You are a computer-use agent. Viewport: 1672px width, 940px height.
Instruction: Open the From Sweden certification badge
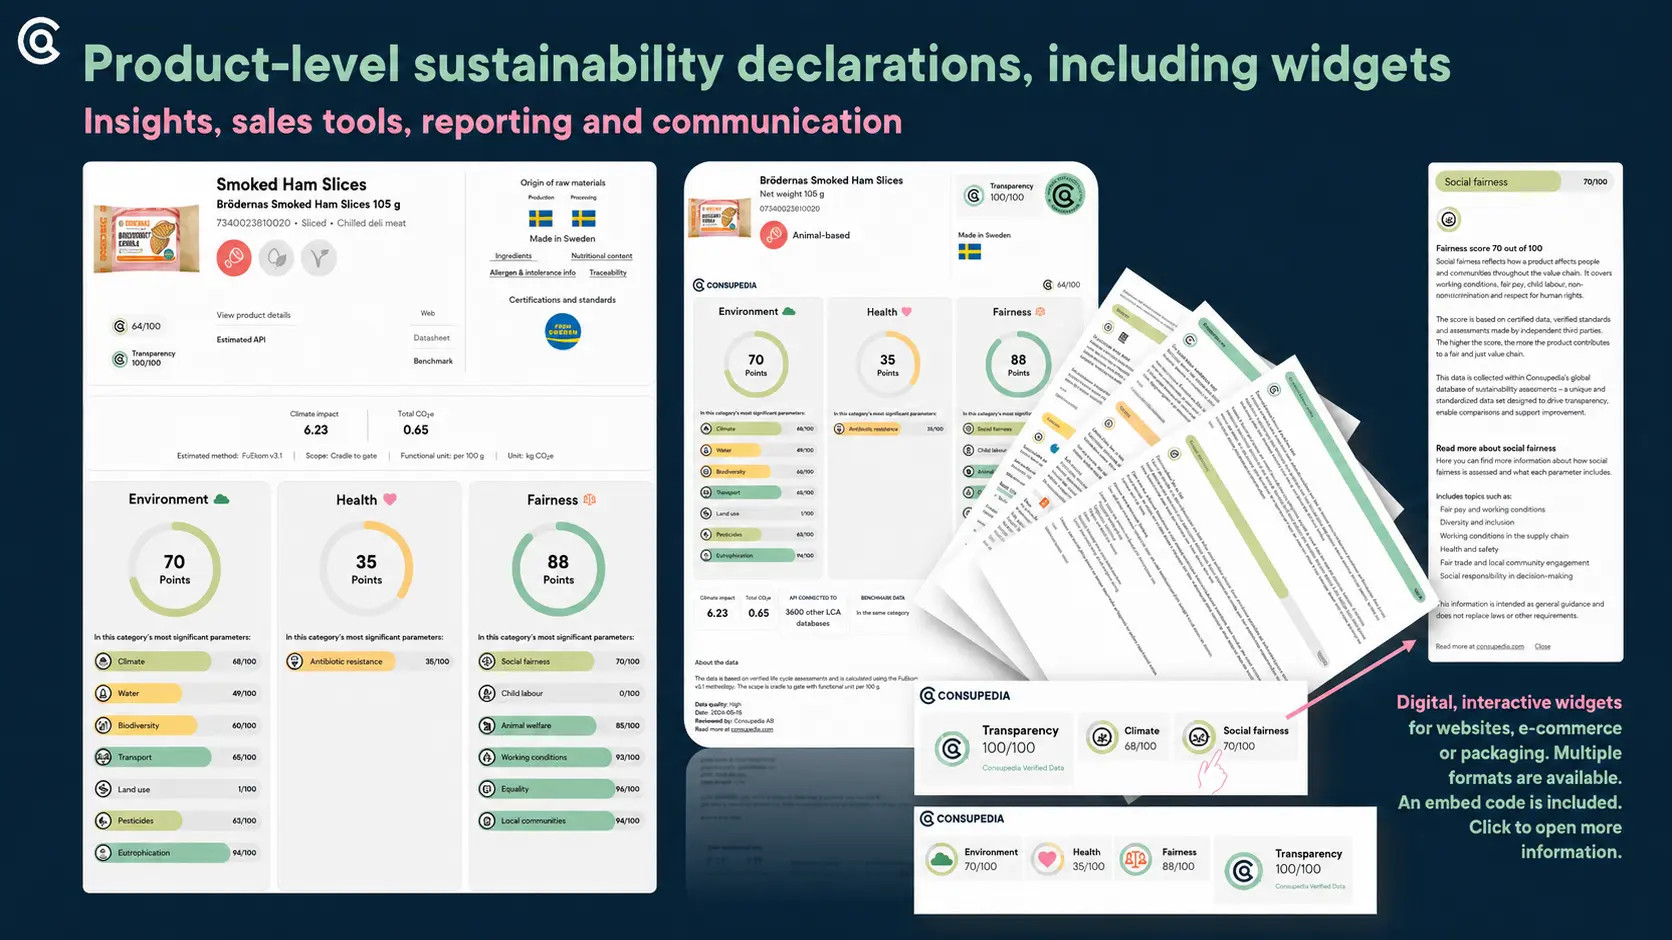pos(563,331)
